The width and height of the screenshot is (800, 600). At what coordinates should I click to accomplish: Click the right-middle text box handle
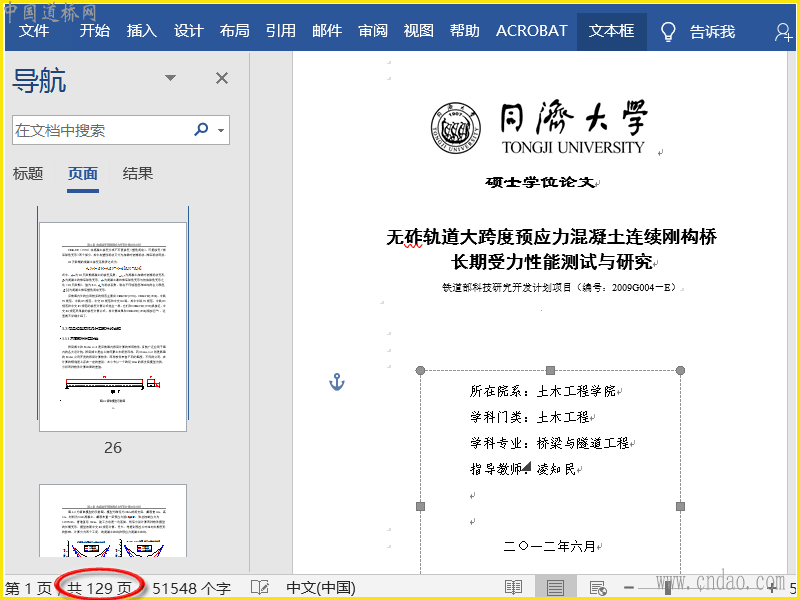(680, 506)
